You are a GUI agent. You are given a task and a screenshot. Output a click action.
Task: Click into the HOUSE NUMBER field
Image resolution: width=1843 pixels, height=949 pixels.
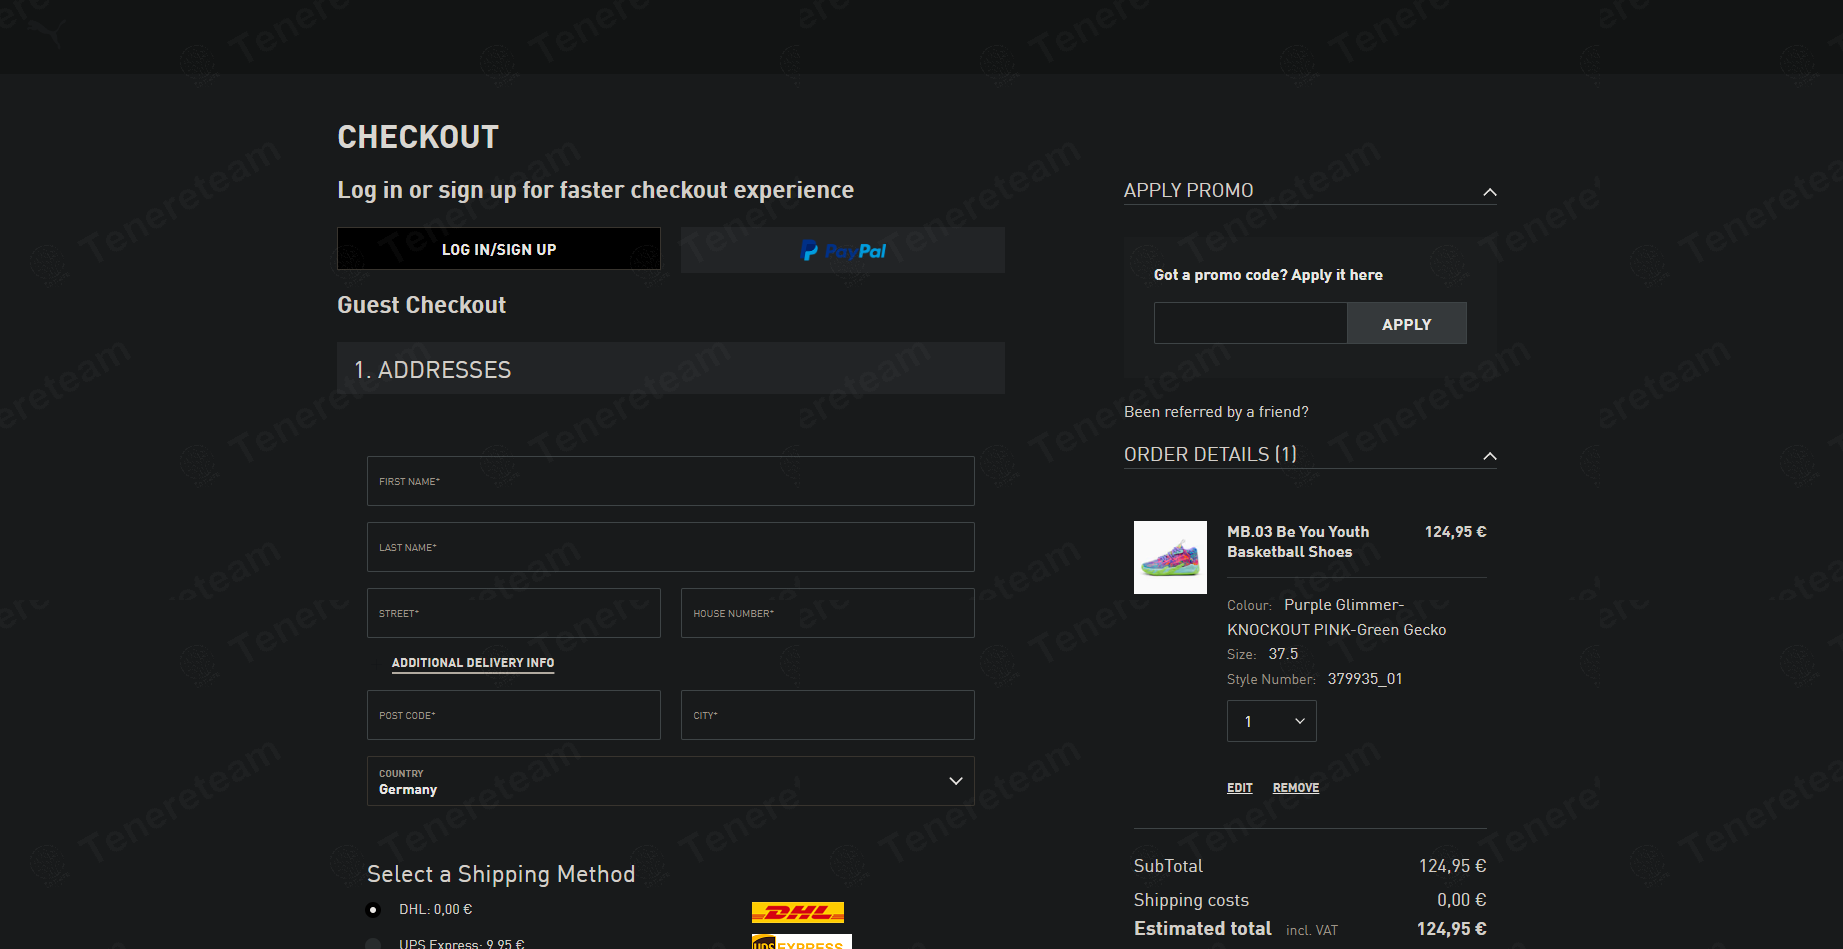click(x=828, y=613)
